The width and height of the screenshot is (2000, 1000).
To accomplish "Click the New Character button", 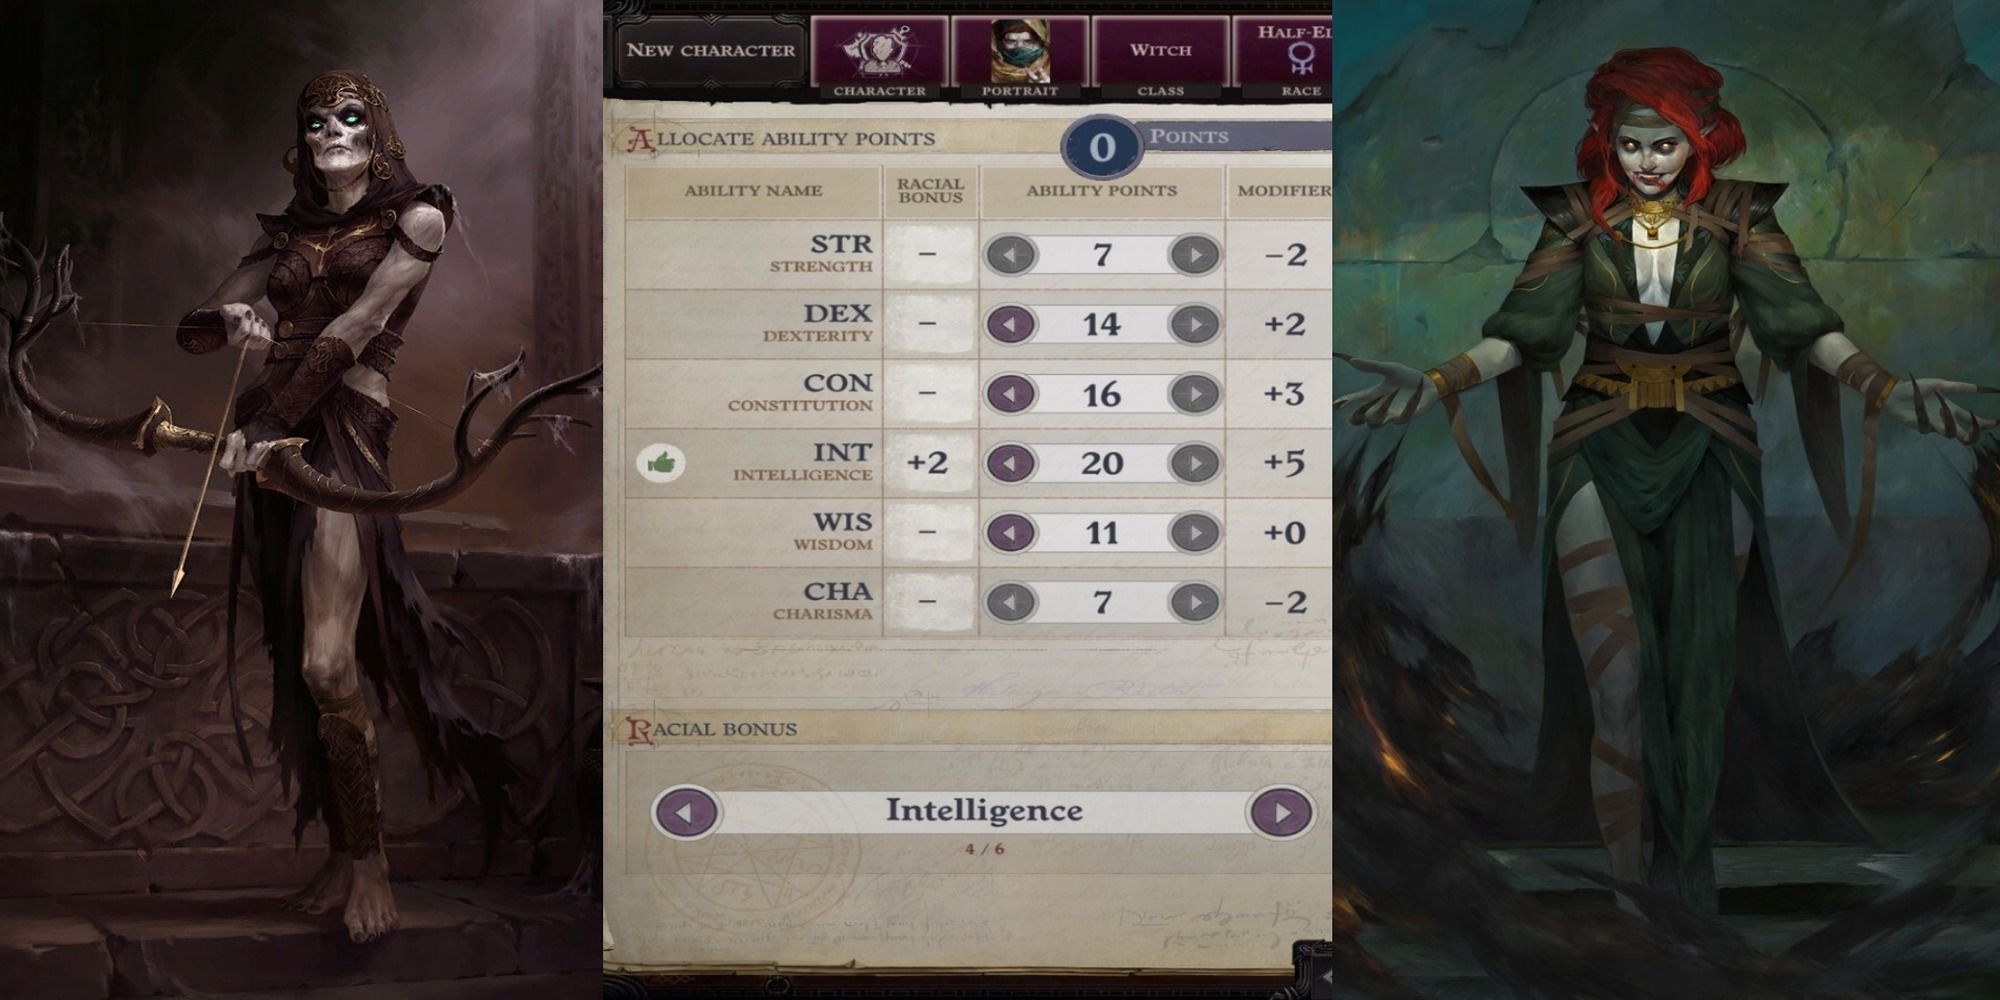I will click(710, 50).
